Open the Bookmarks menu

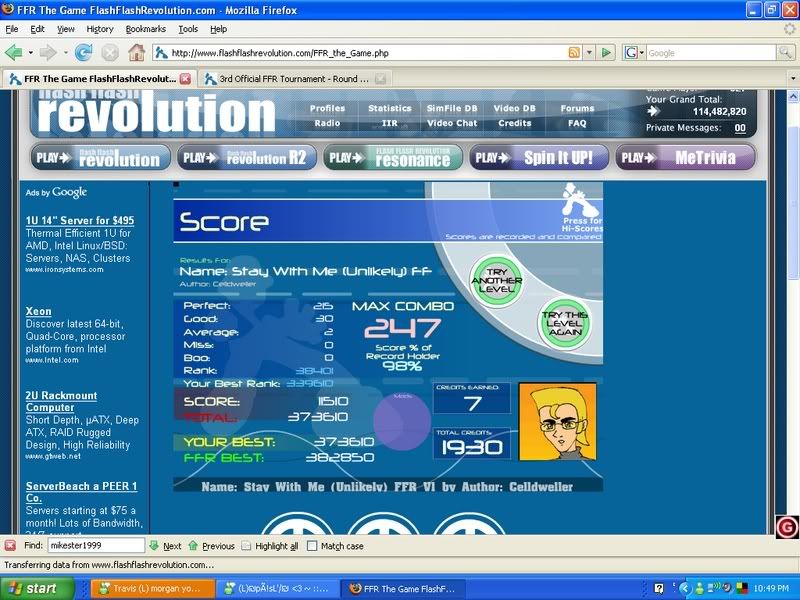(146, 29)
